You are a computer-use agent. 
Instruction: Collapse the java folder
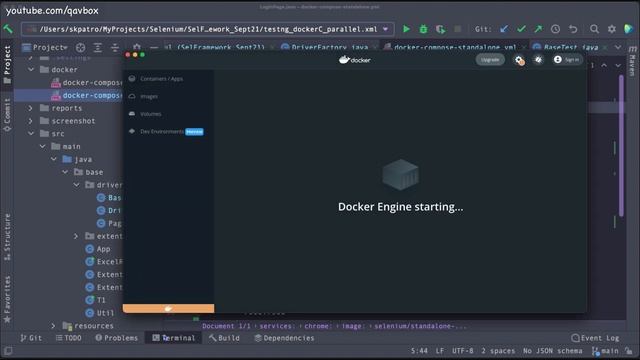[54, 159]
